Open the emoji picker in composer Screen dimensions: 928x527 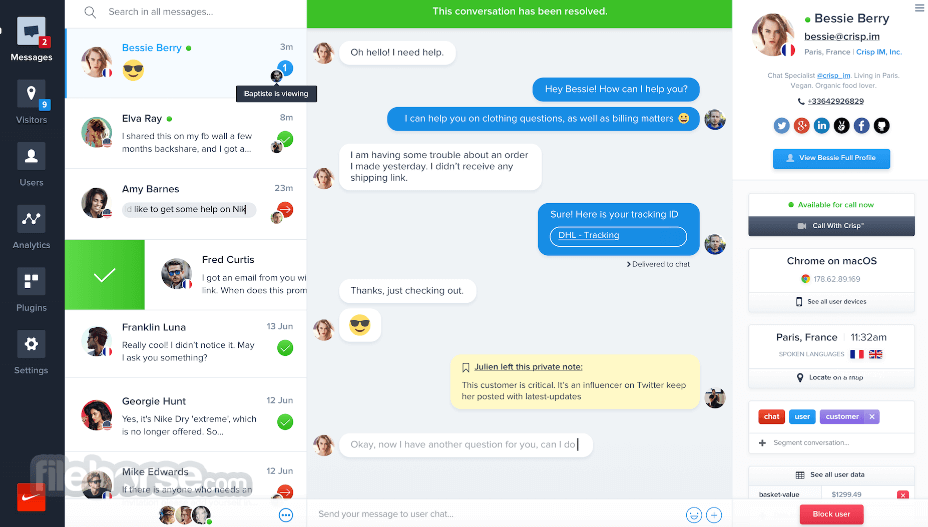[694, 515]
